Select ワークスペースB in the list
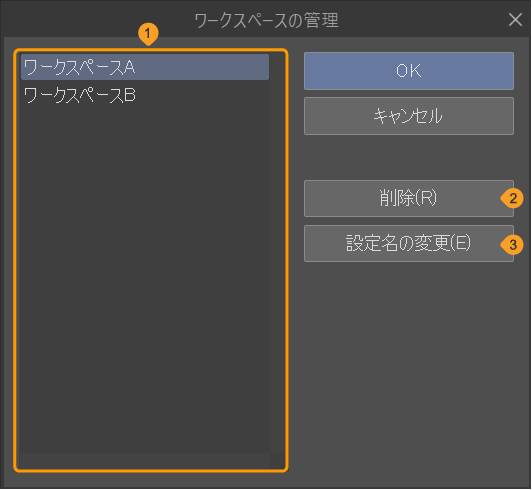Image resolution: width=532 pixels, height=490 pixels. (145, 95)
